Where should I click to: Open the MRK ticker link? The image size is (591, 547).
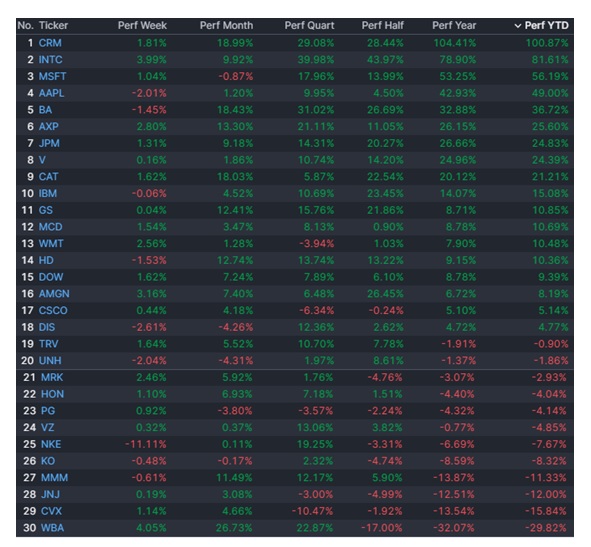click(52, 377)
